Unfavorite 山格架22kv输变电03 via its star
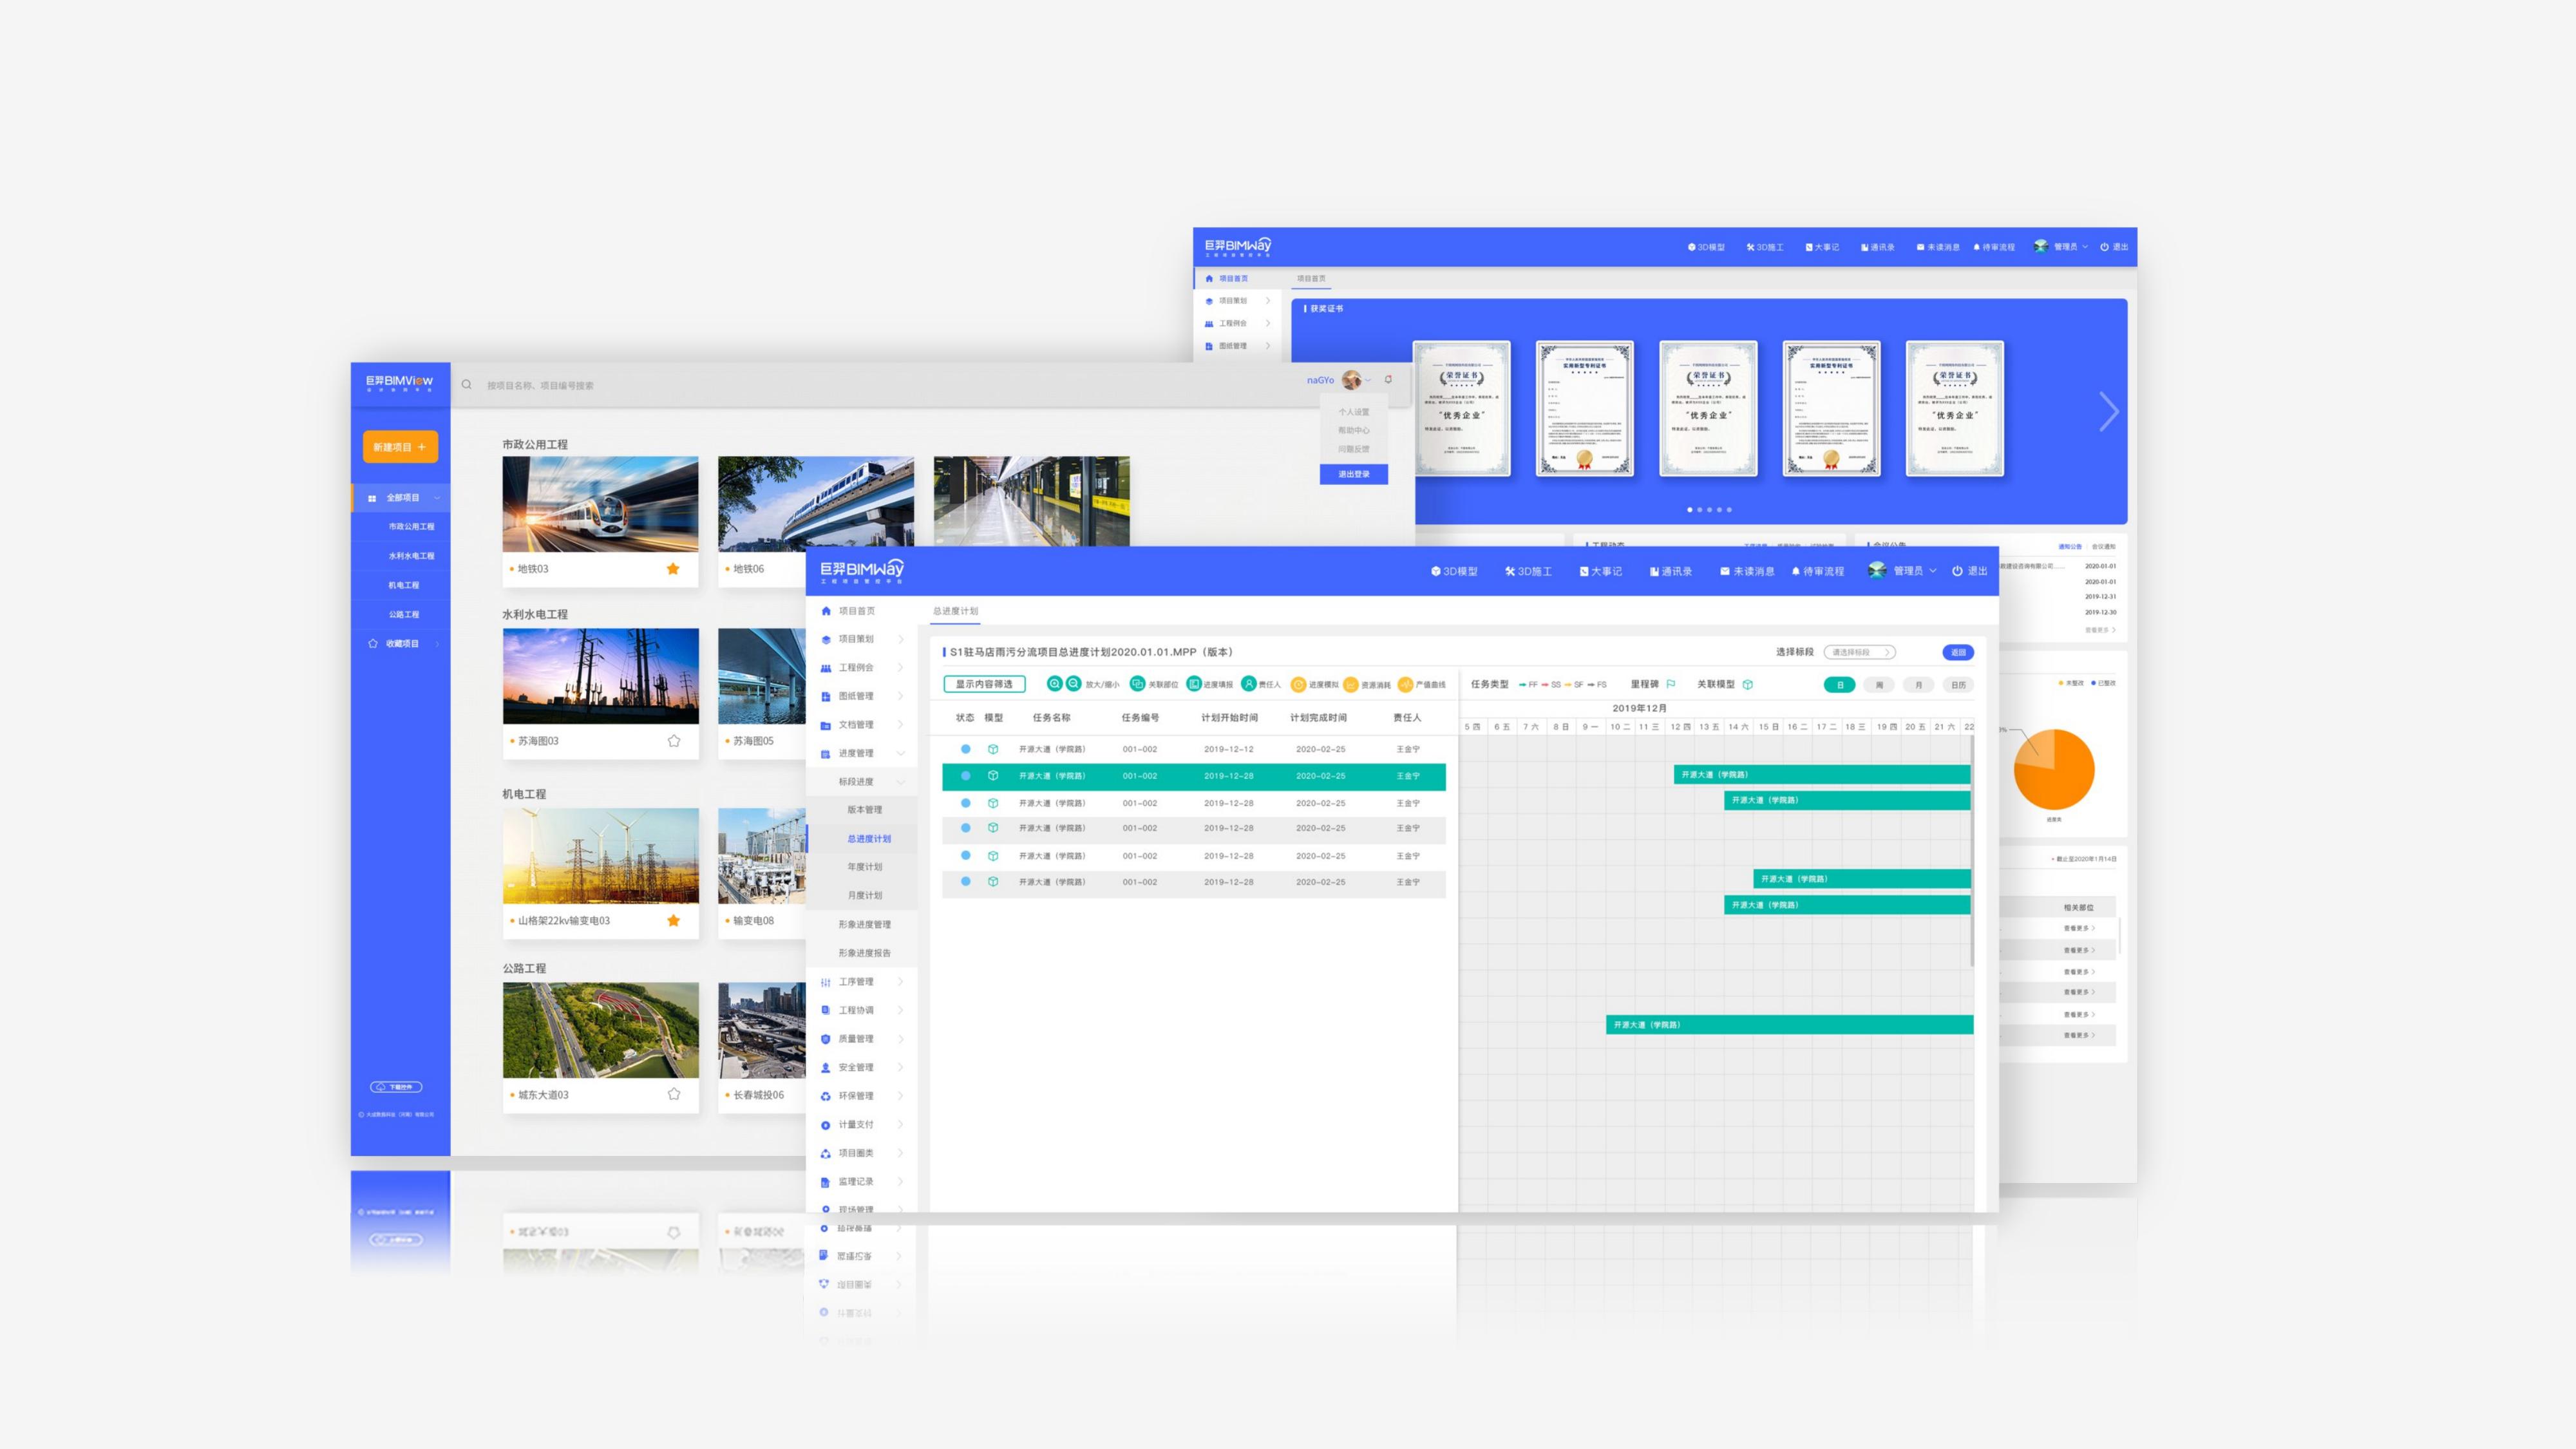 tap(673, 921)
